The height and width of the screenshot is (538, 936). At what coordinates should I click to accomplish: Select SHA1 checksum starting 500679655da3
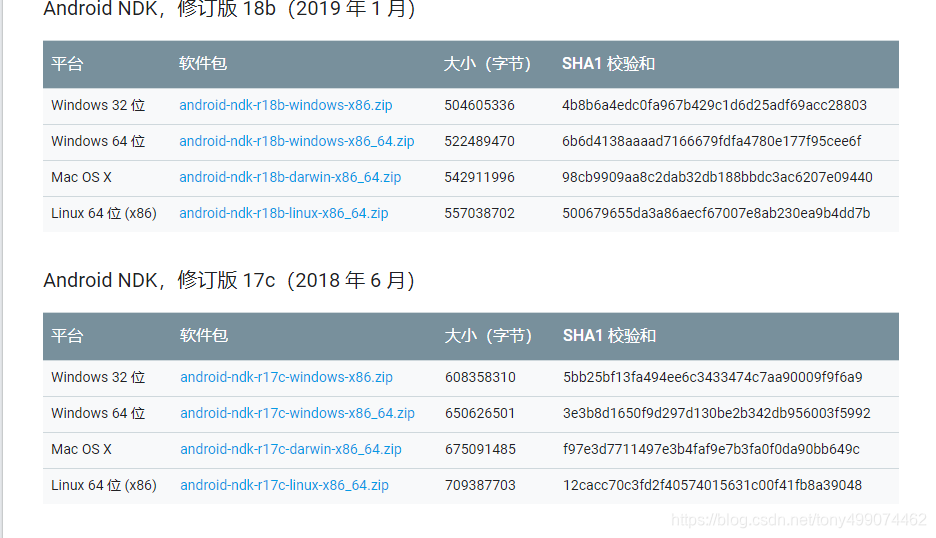pyautogui.click(x=716, y=213)
